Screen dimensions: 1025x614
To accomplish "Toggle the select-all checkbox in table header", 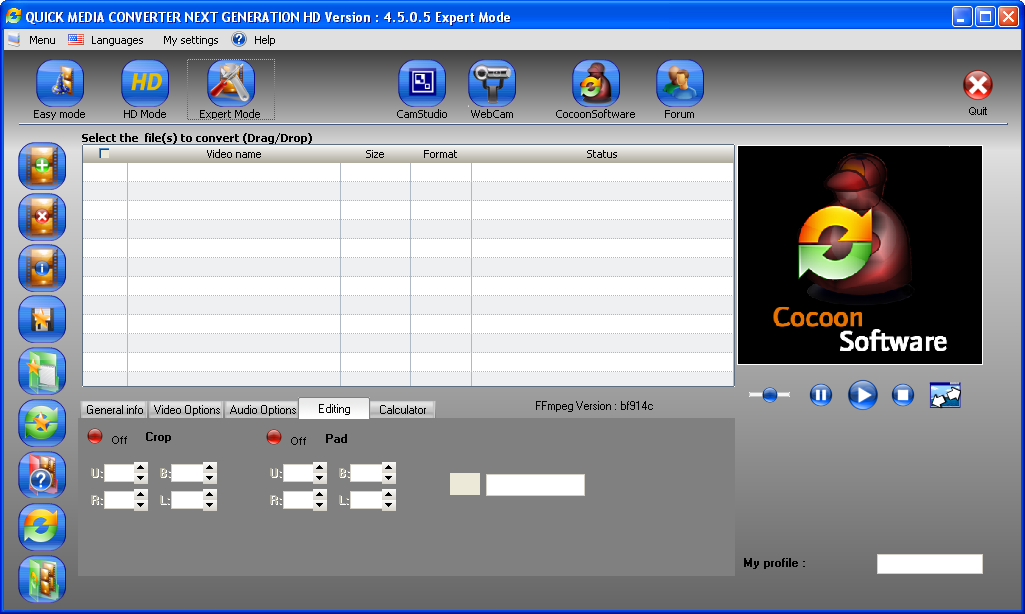I will click(x=104, y=154).
